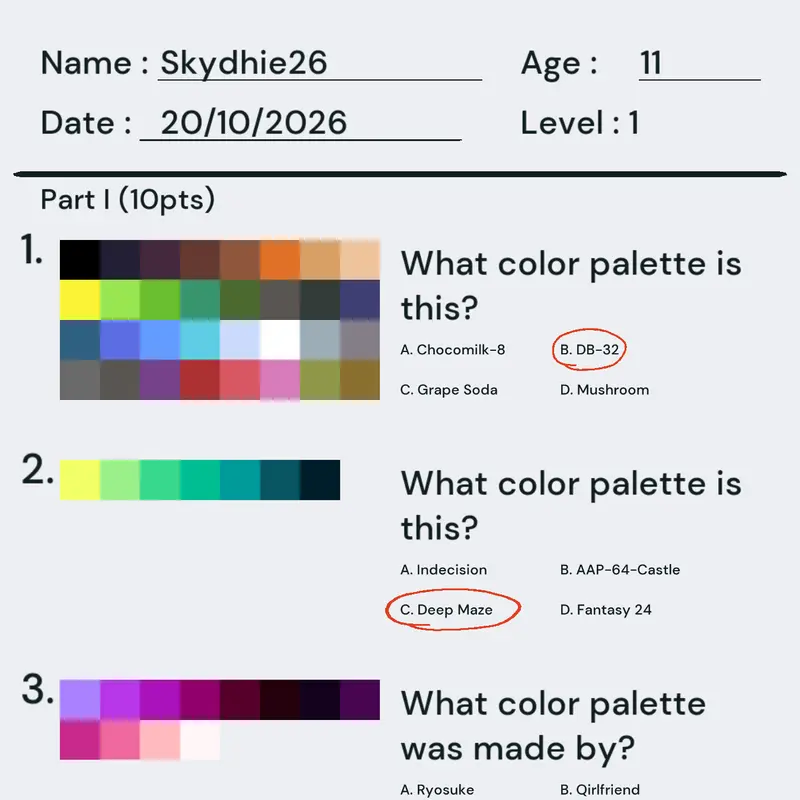The image size is (800, 800).
Task: Choose answer C. Deep Maze
Action: 446,610
